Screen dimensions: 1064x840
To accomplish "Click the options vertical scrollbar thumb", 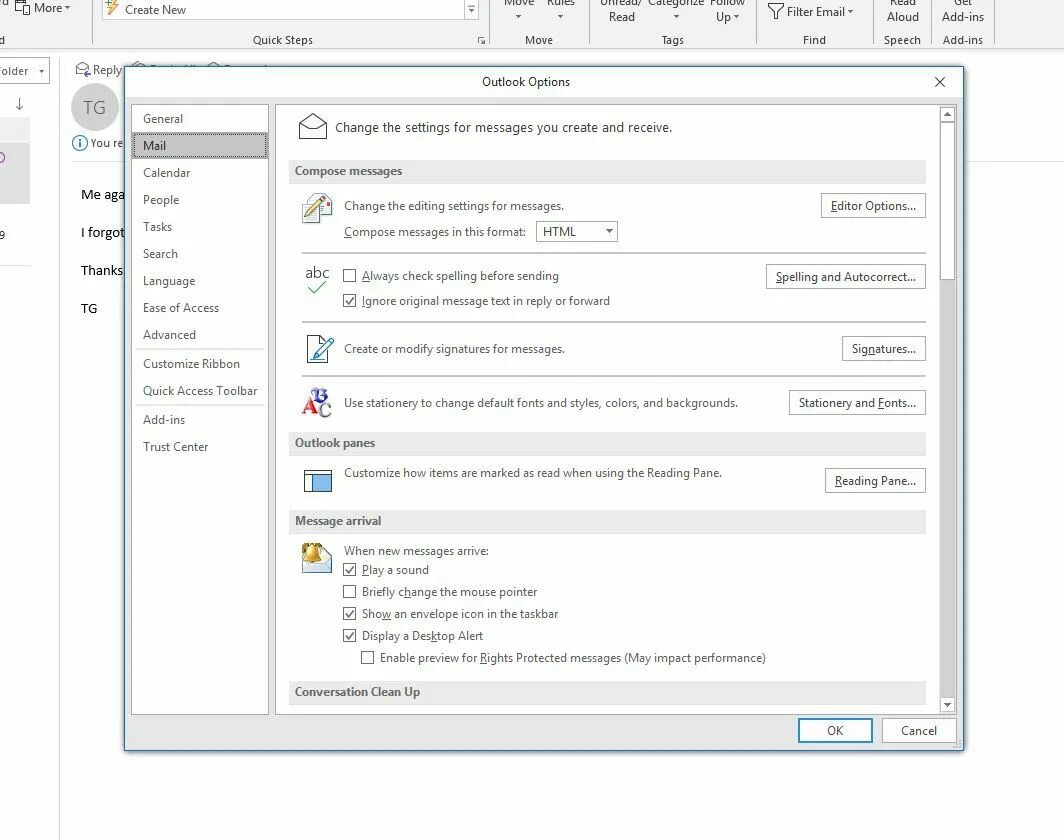I will [947, 201].
